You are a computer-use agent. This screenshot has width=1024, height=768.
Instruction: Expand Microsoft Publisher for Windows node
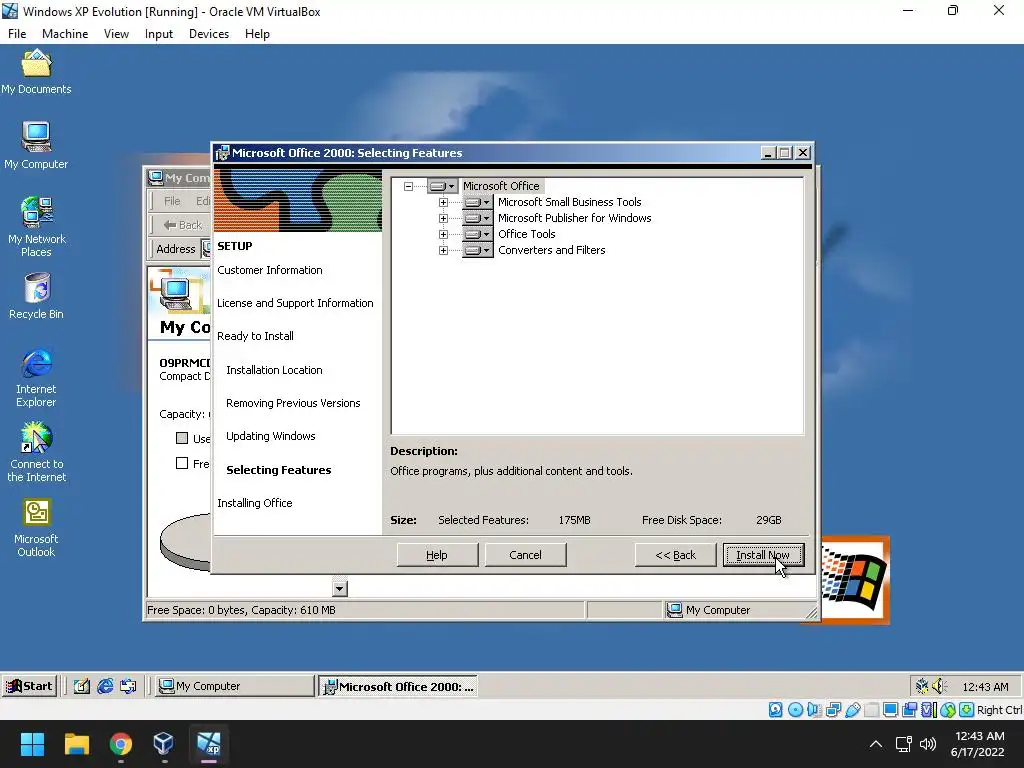443,218
